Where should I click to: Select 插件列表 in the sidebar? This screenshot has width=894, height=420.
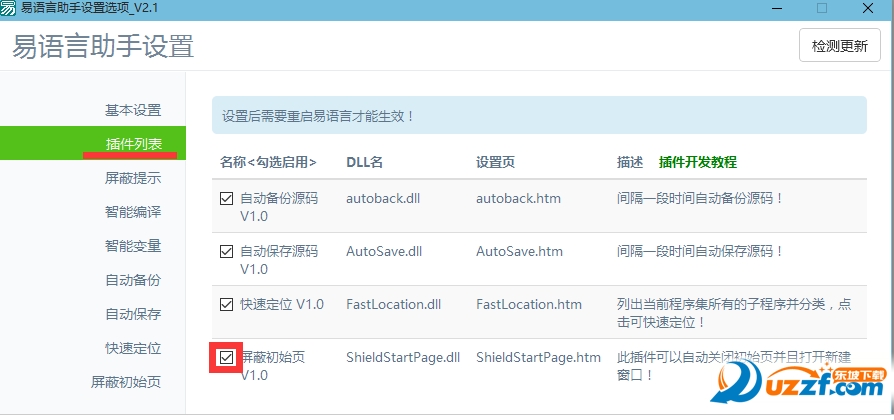(x=133, y=144)
